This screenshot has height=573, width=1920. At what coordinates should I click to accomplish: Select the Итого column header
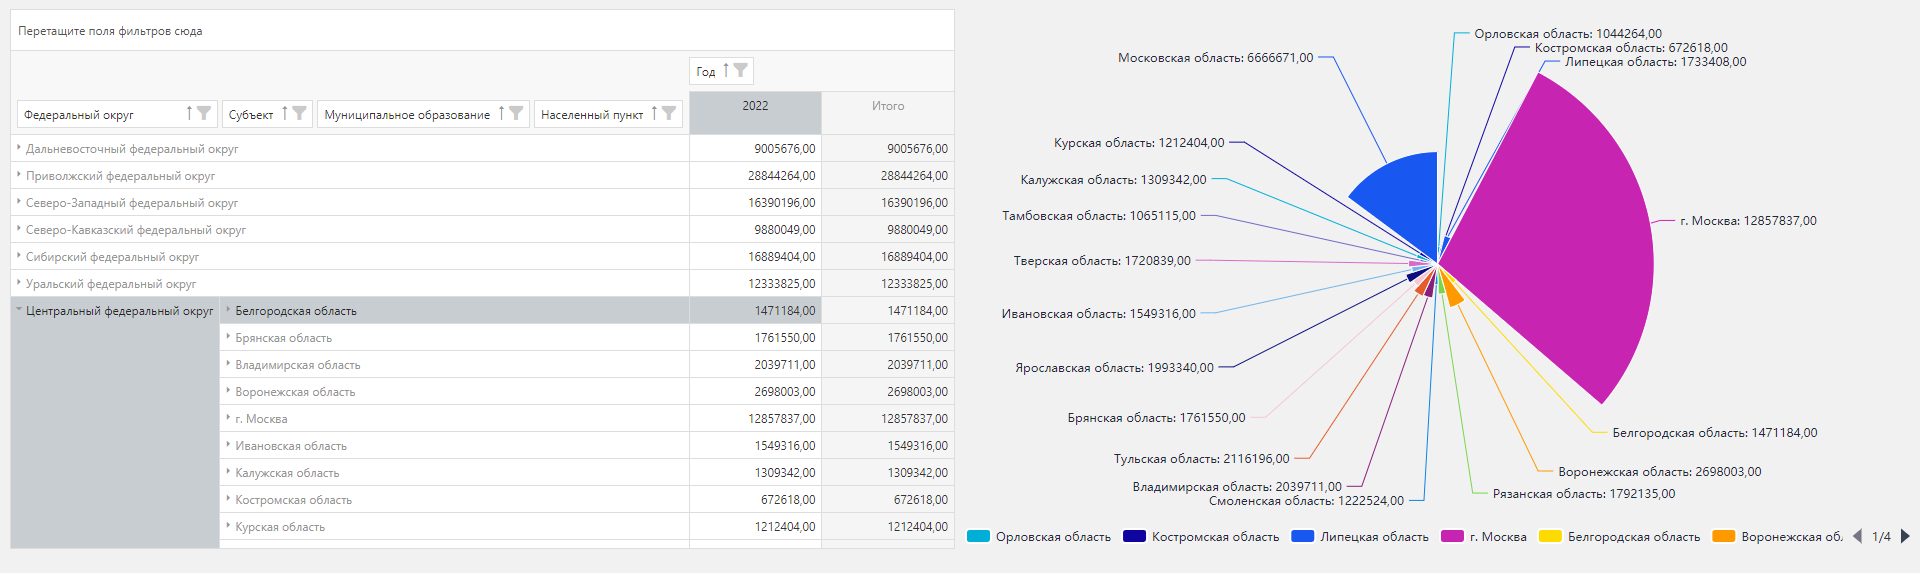(887, 106)
